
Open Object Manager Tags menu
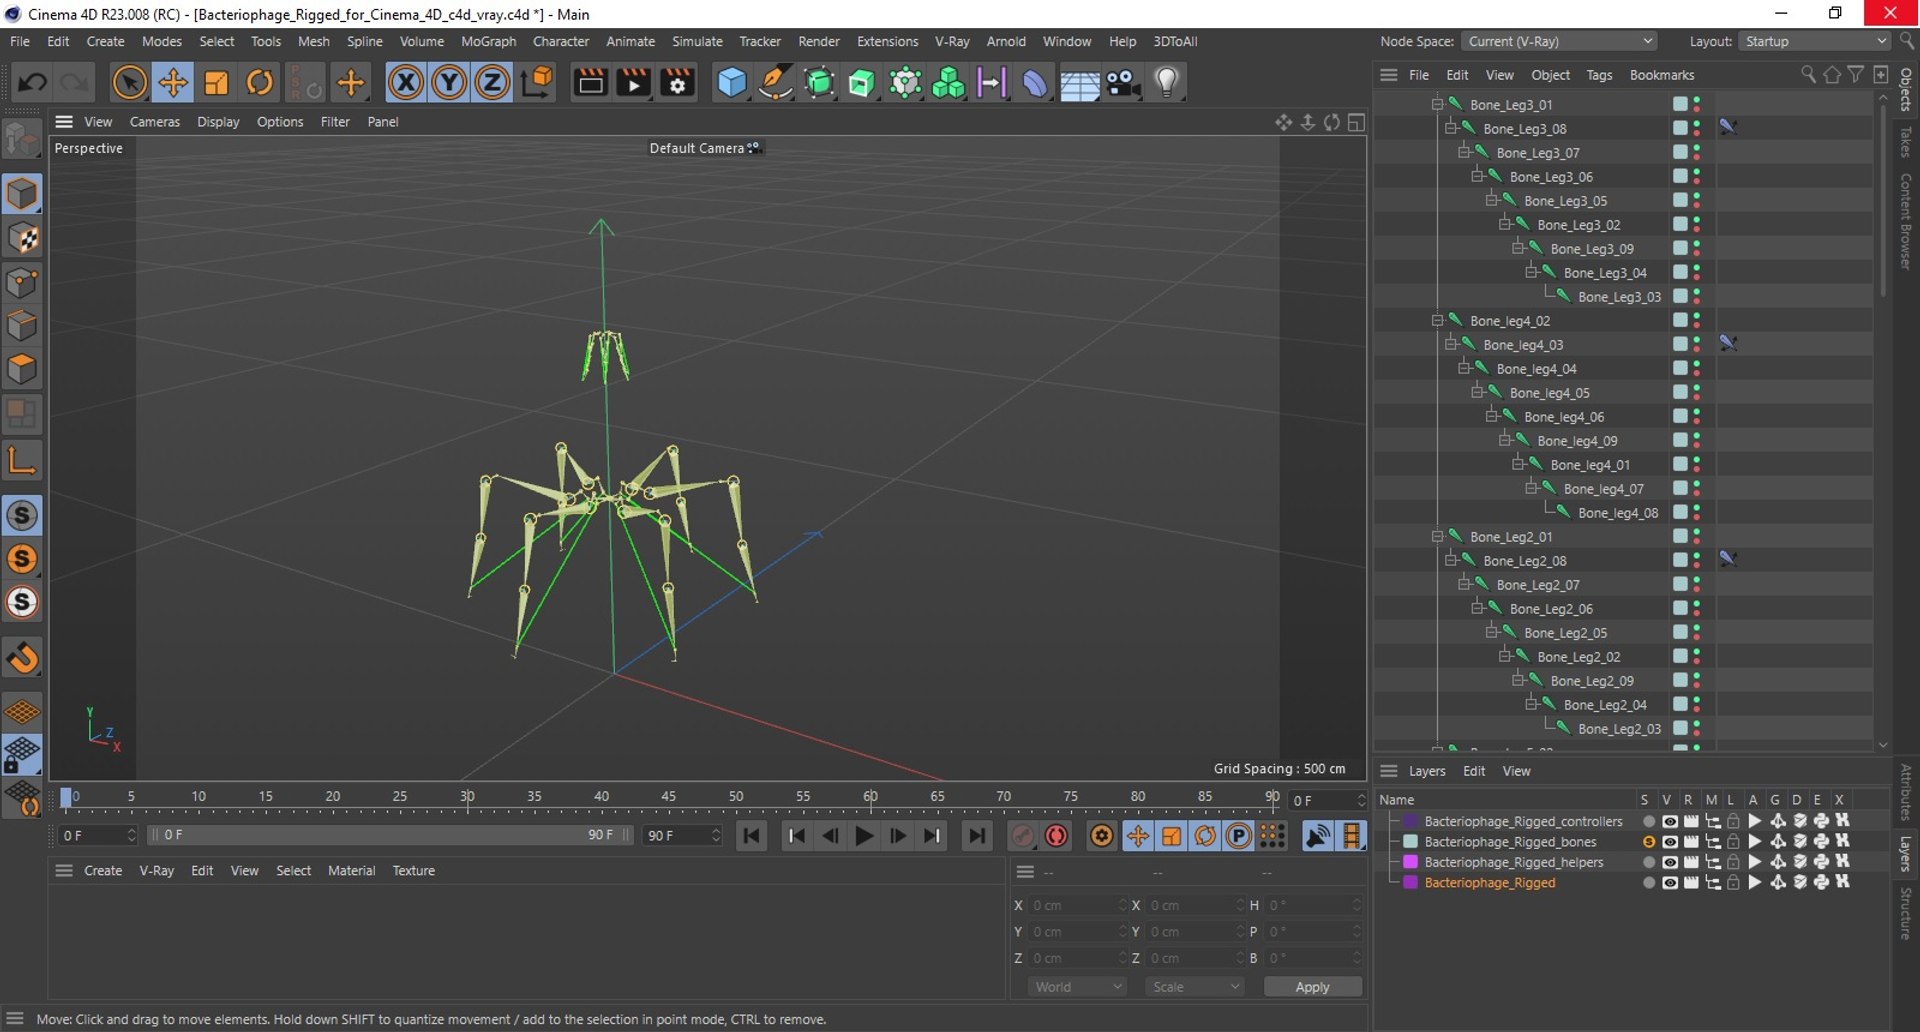1599,75
